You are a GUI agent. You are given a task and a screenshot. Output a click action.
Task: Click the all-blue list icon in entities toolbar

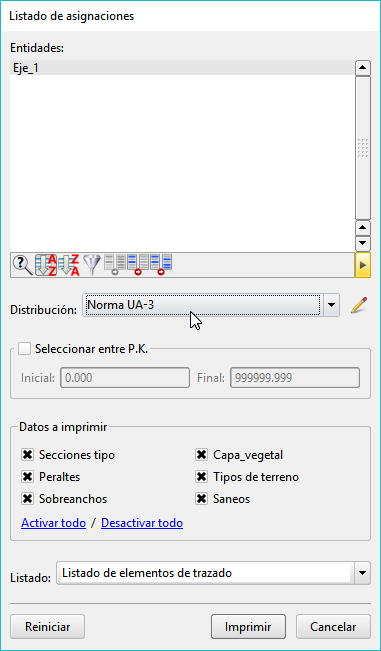(161, 265)
